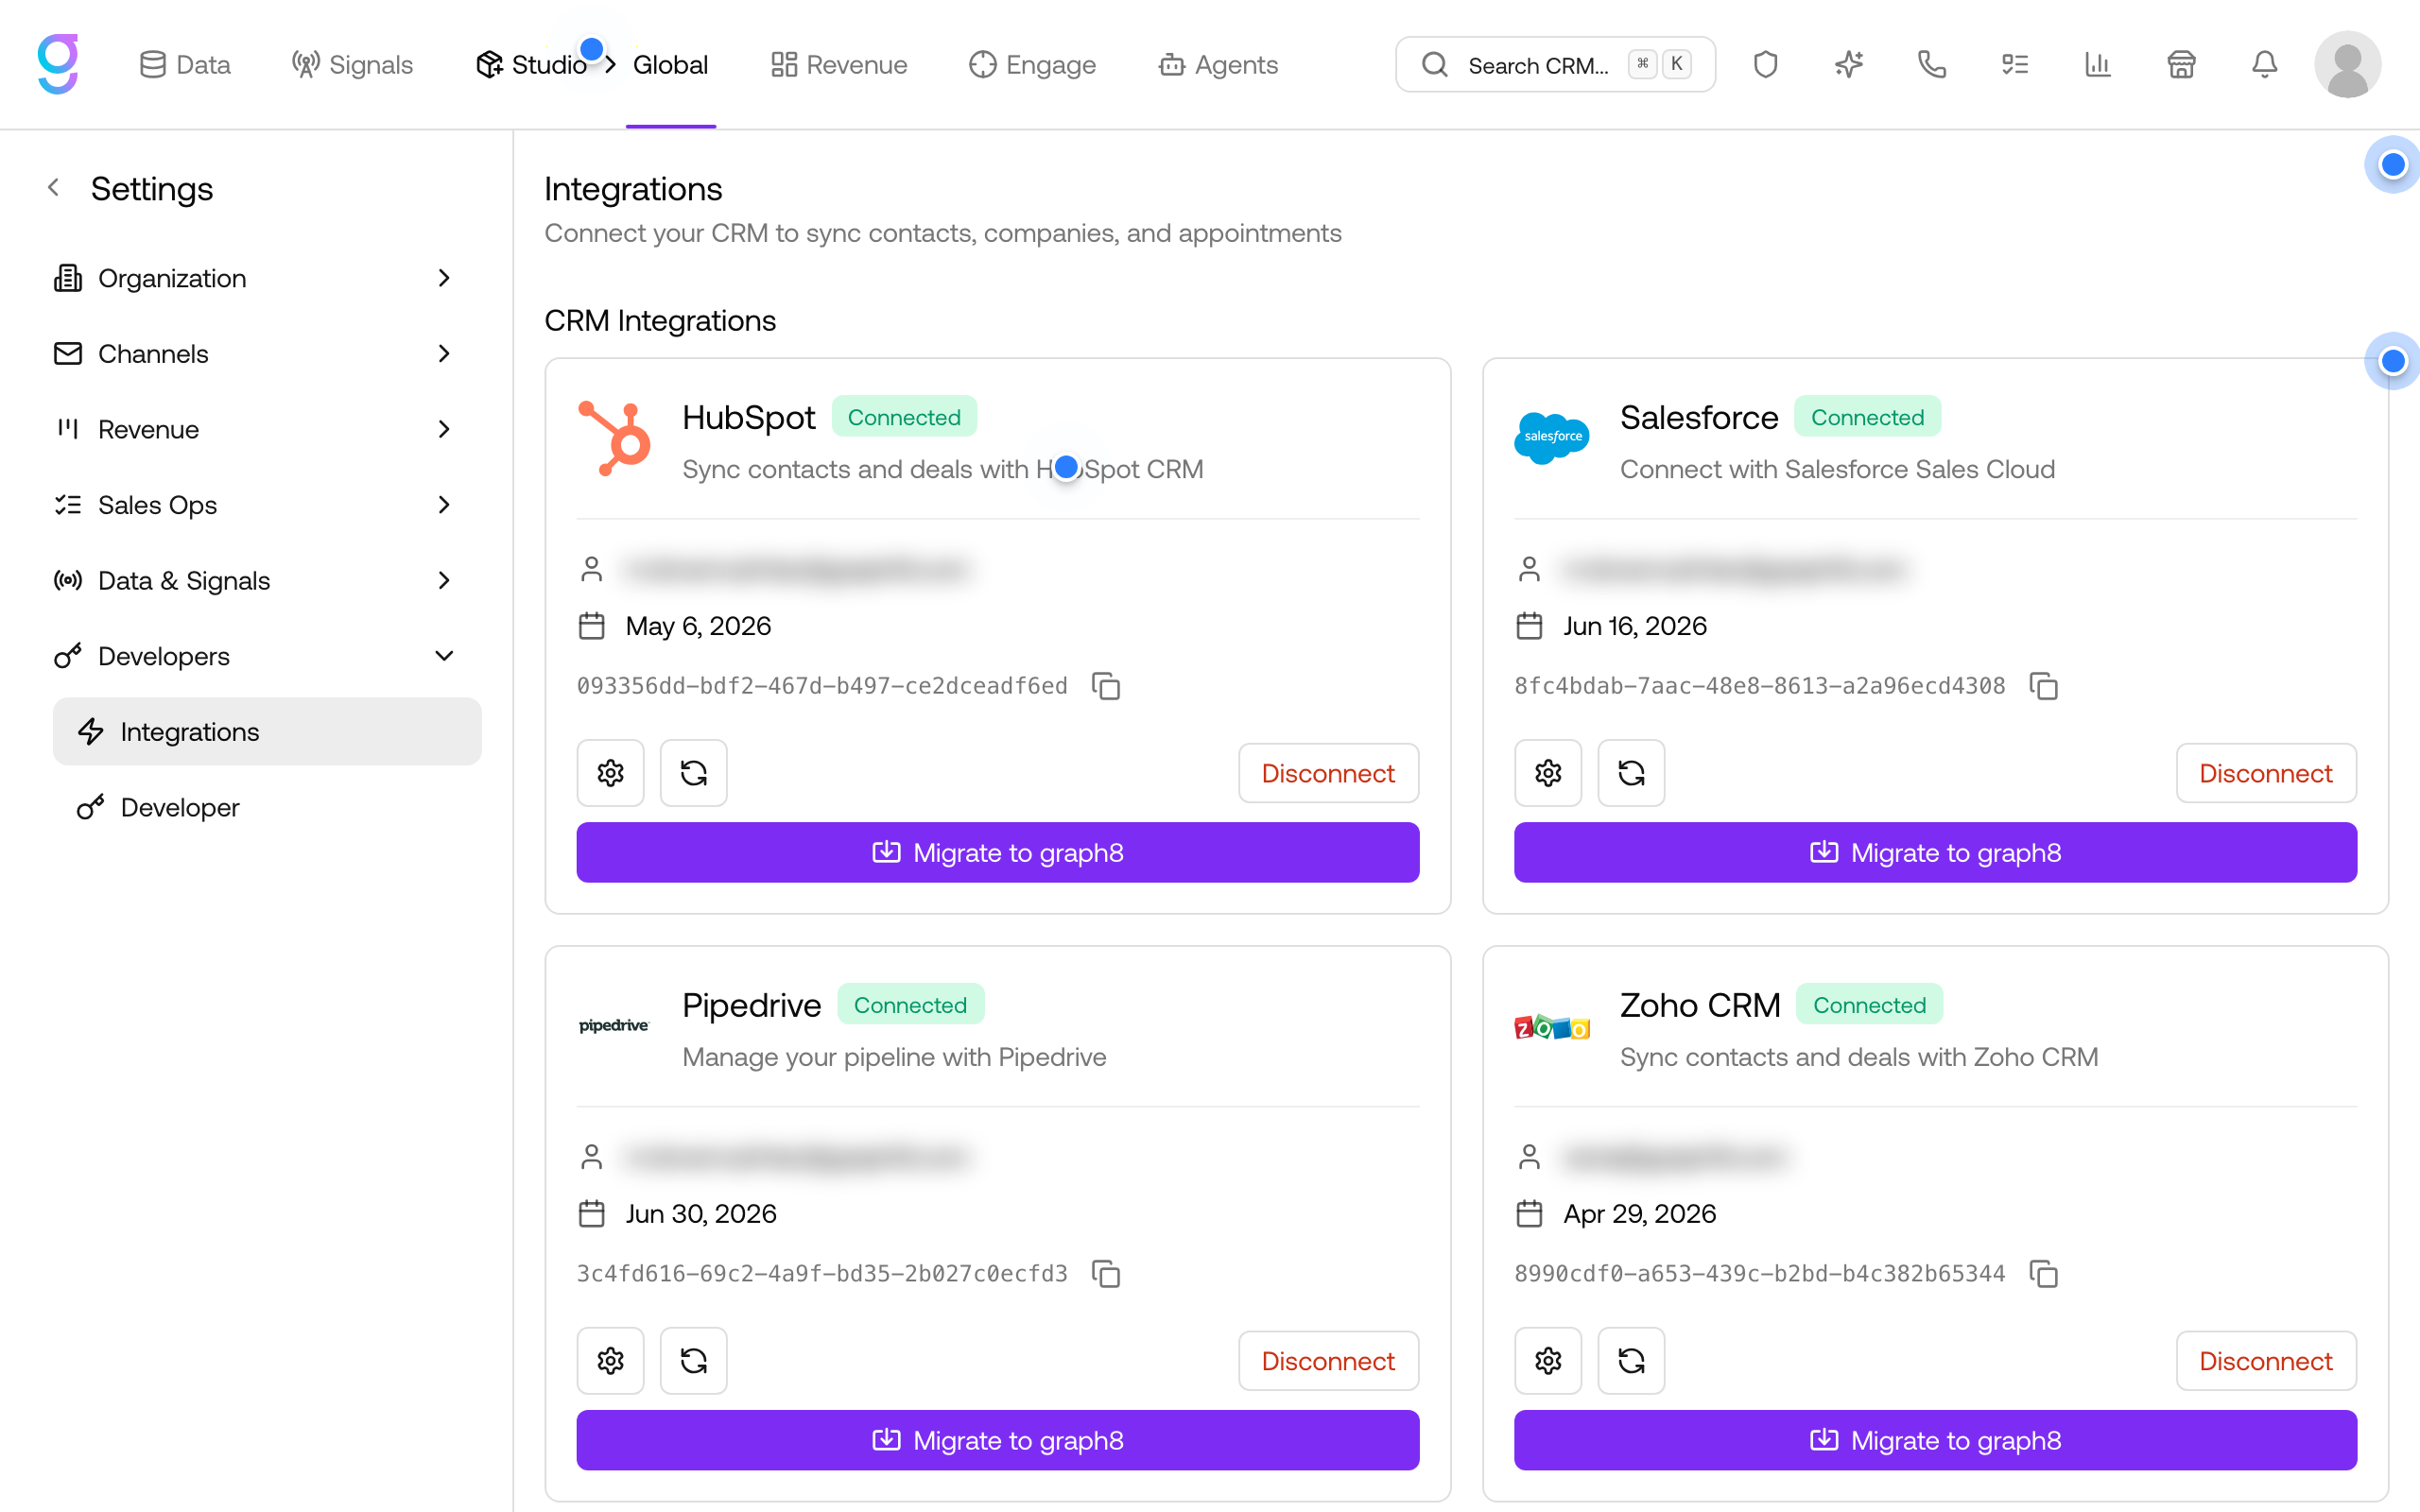Select Integrations in the sidebar
Viewport: 2420px width, 1512px height.
point(267,731)
